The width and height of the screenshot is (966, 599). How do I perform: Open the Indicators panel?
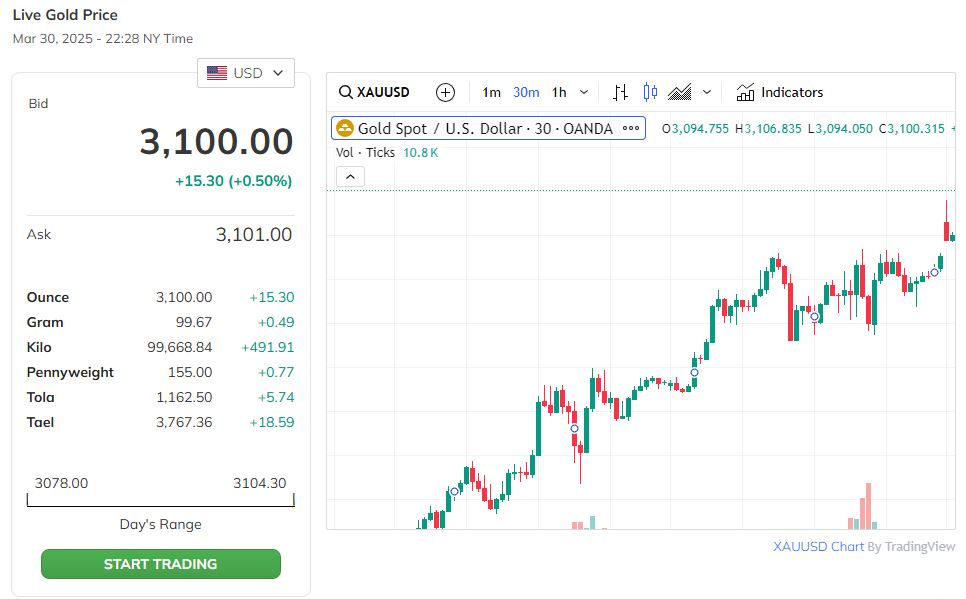click(780, 92)
